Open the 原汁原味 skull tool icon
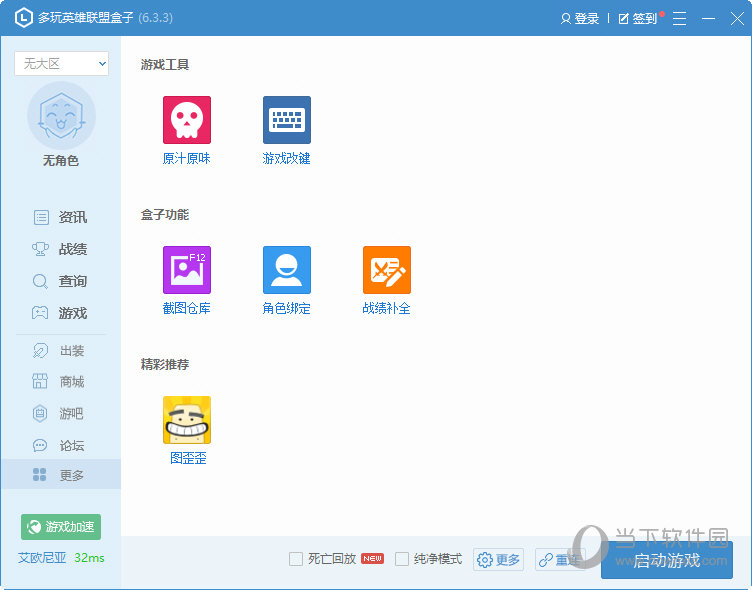Image resolution: width=752 pixels, height=590 pixels. [187, 120]
